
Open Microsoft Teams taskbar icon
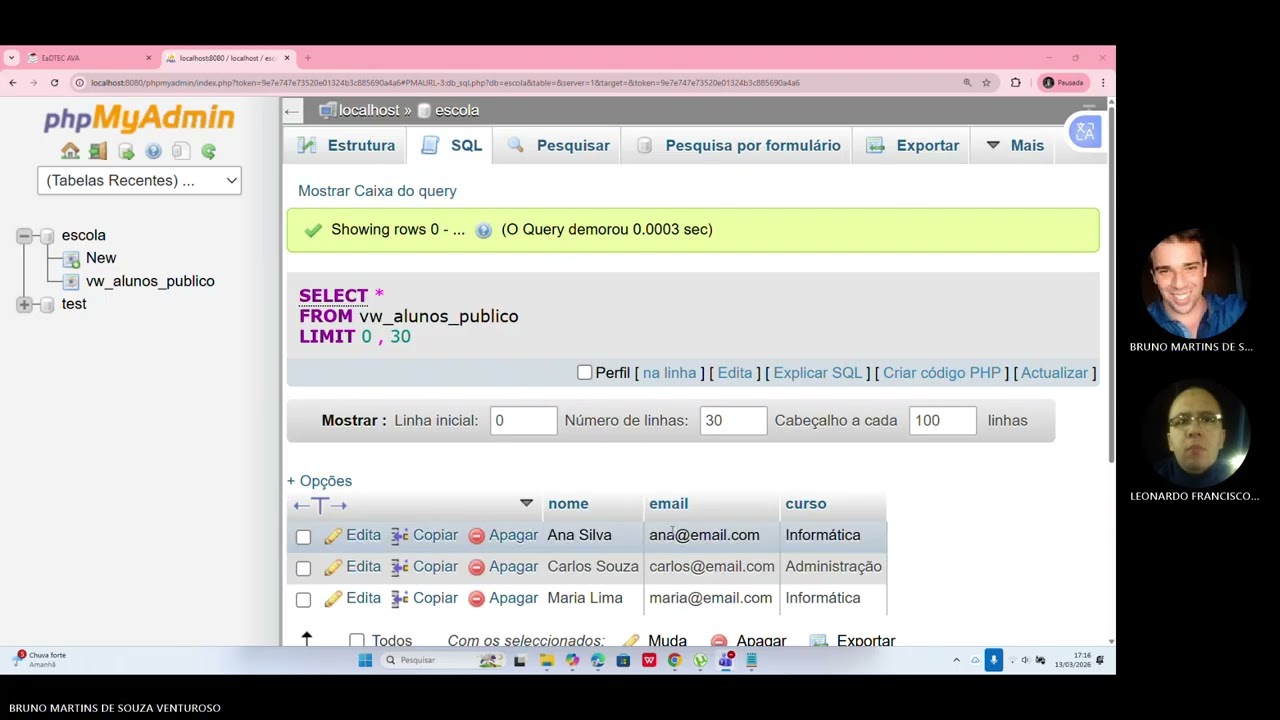coord(726,660)
